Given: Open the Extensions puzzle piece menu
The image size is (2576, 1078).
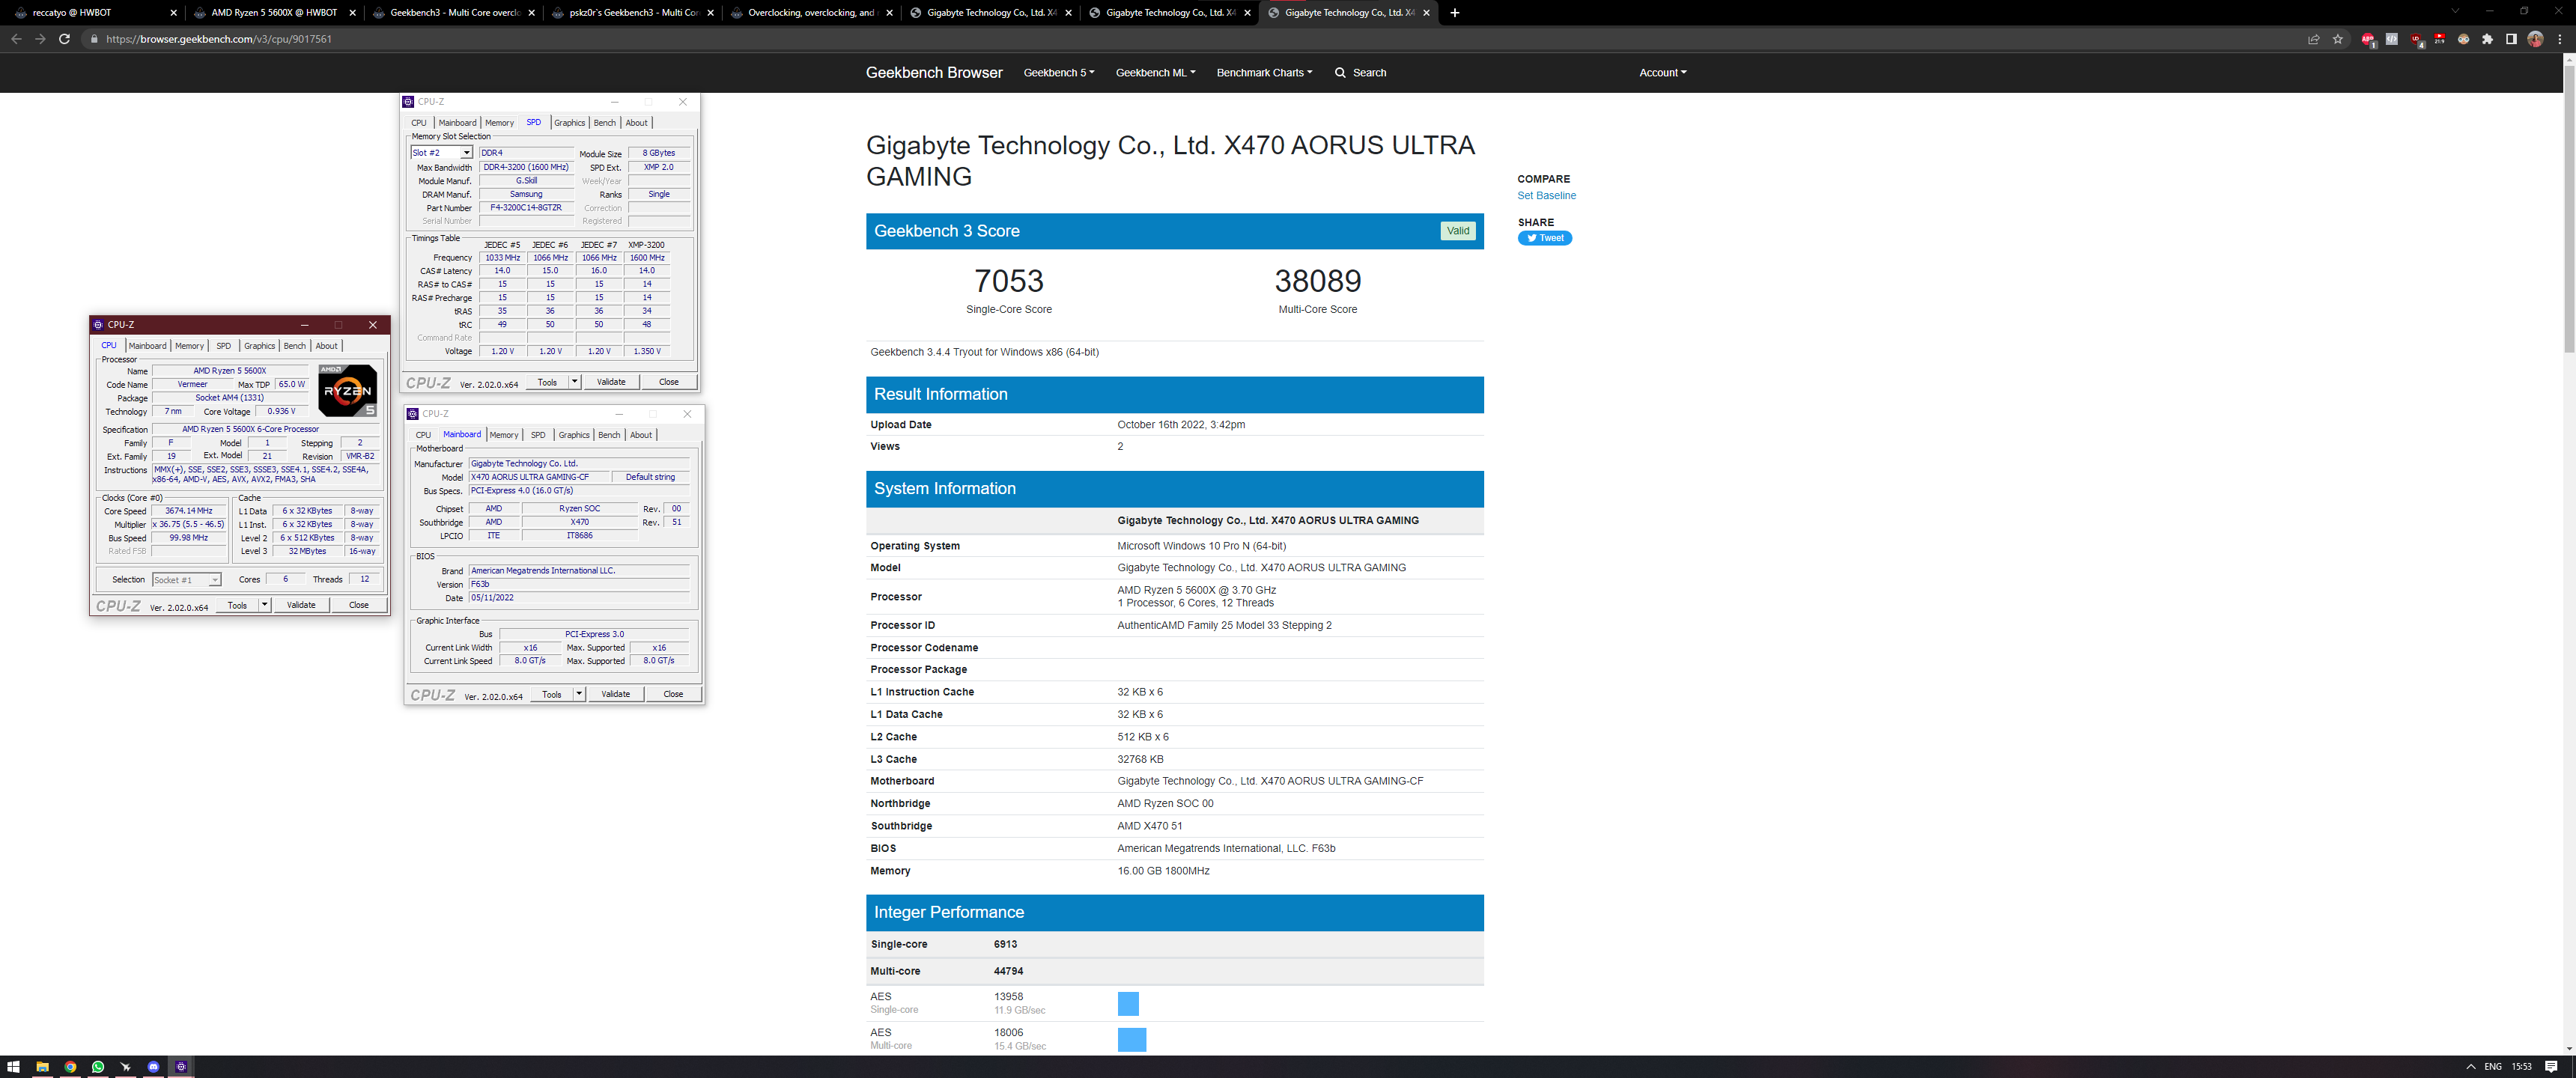Looking at the screenshot, I should 2487,39.
